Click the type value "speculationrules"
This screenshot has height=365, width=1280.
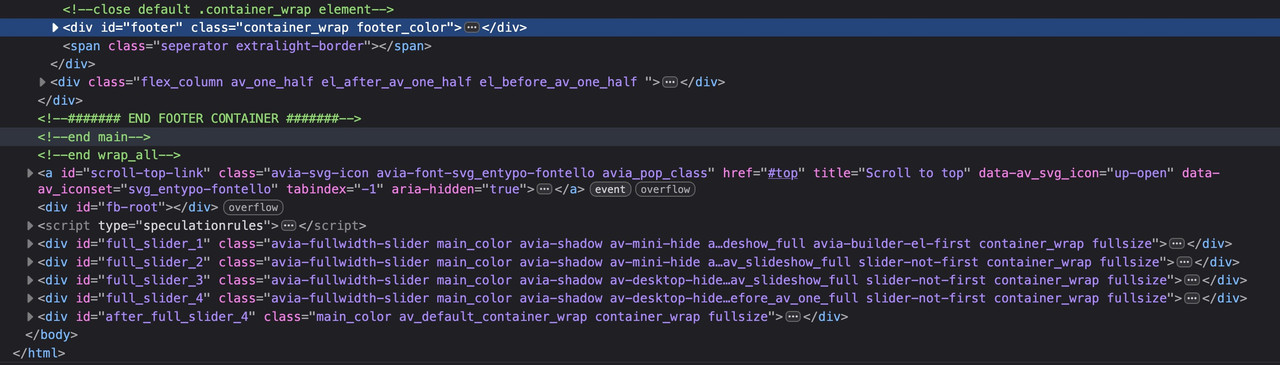point(204,226)
